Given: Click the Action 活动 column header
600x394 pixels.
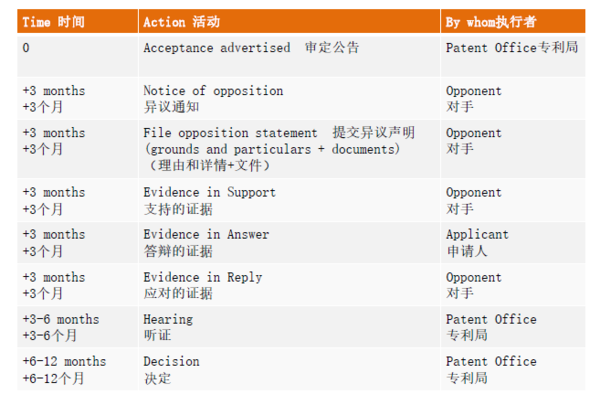Looking at the screenshot, I should [x=289, y=21].
